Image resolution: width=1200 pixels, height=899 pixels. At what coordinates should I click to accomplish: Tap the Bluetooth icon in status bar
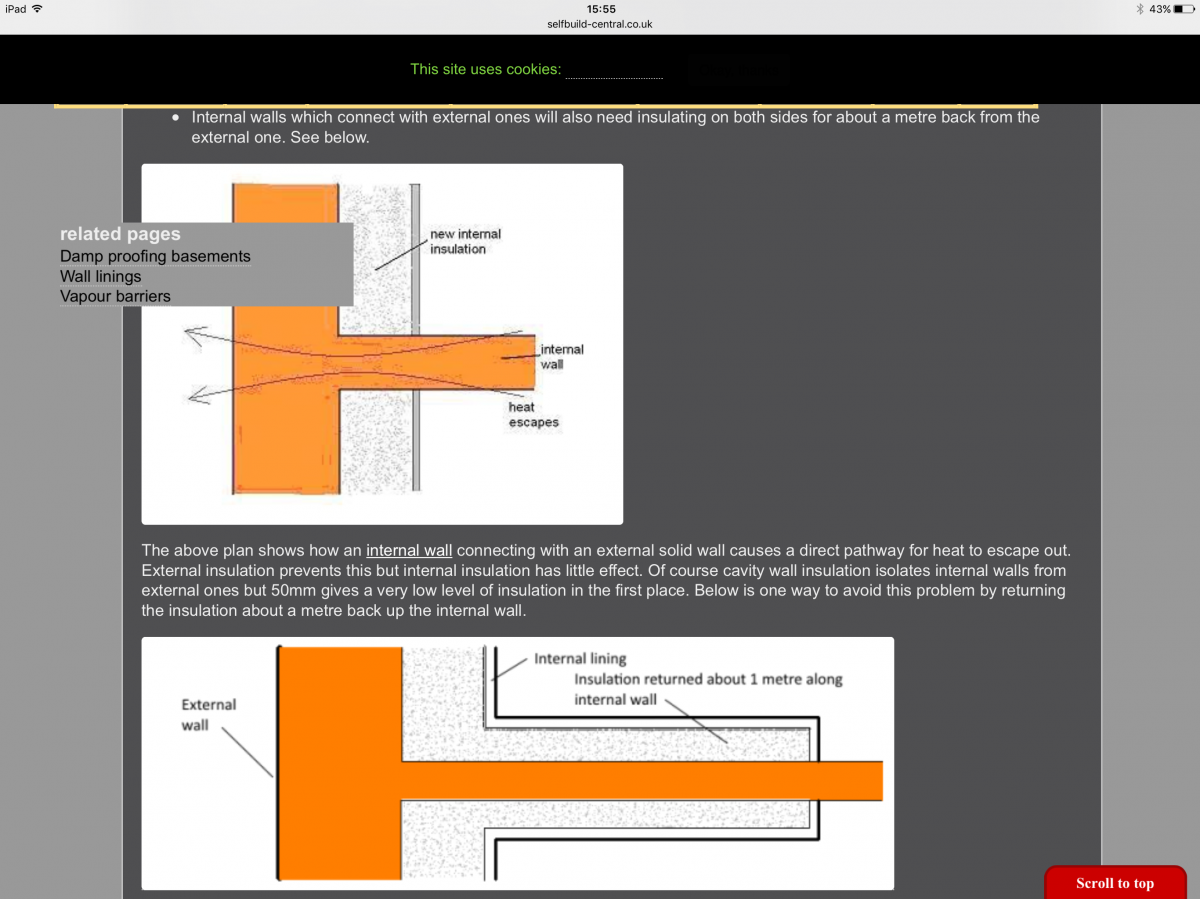[1139, 8]
